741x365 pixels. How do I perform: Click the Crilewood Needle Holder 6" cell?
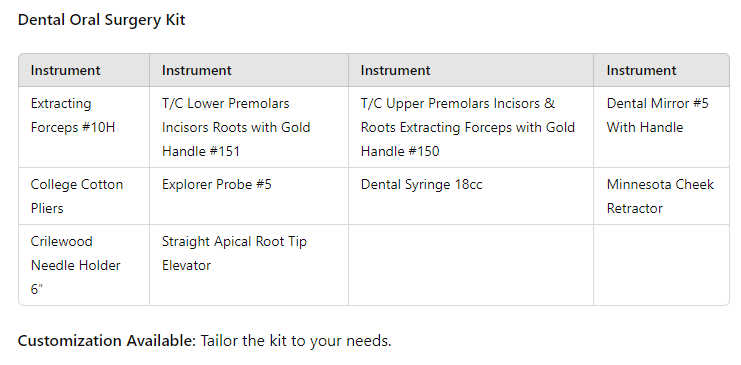click(x=84, y=265)
